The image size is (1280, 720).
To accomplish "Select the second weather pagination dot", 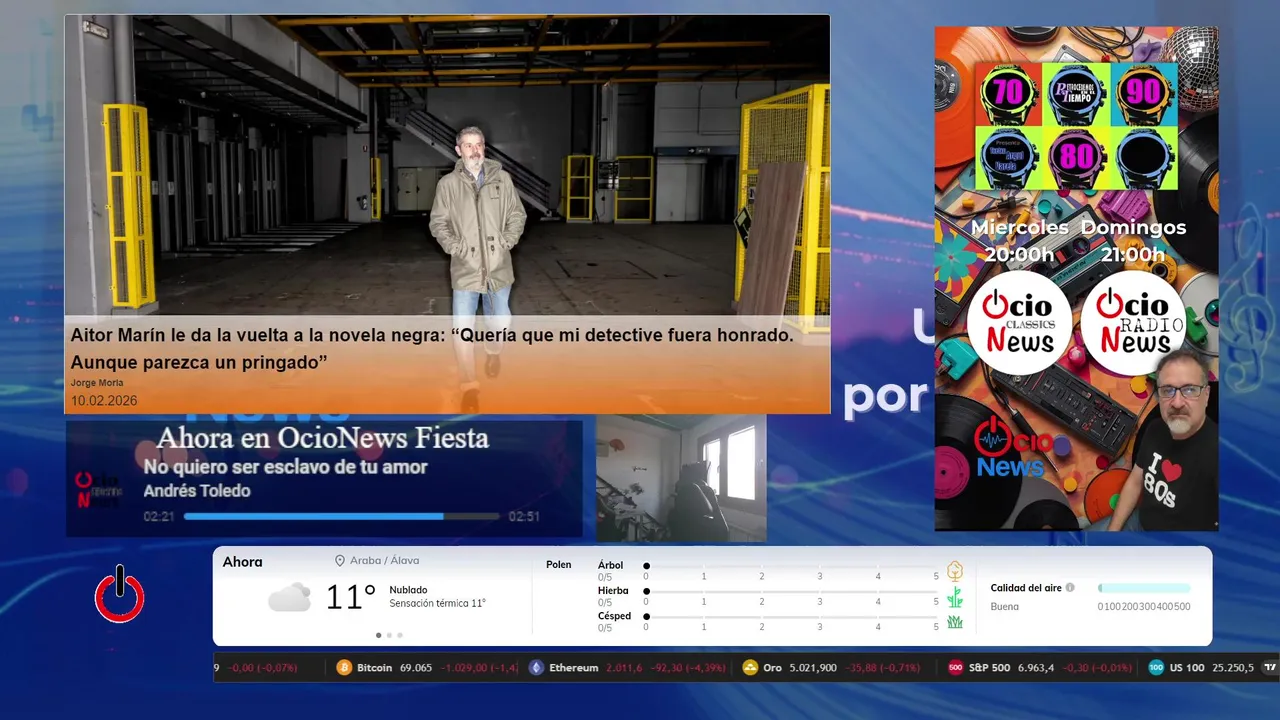I will pos(389,635).
